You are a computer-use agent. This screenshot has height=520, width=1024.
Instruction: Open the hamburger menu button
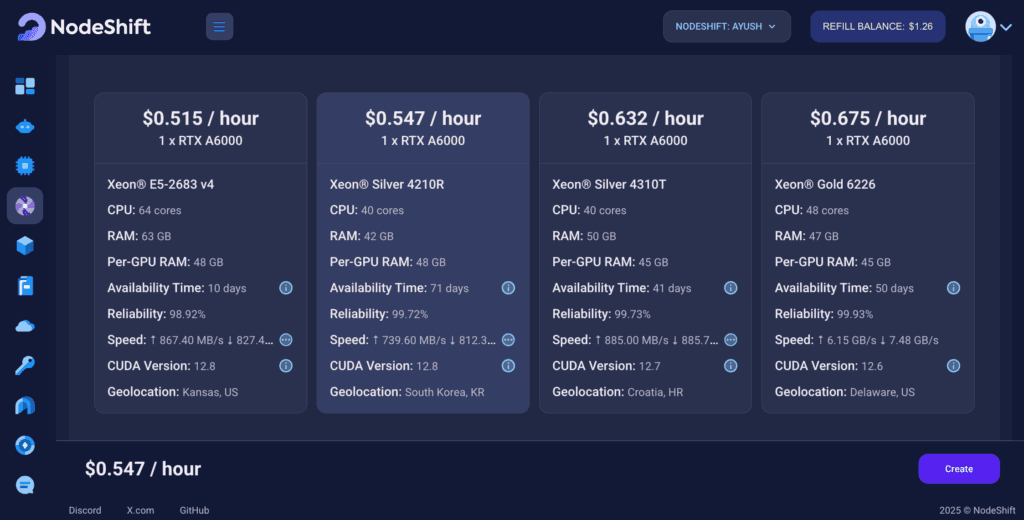click(x=219, y=27)
